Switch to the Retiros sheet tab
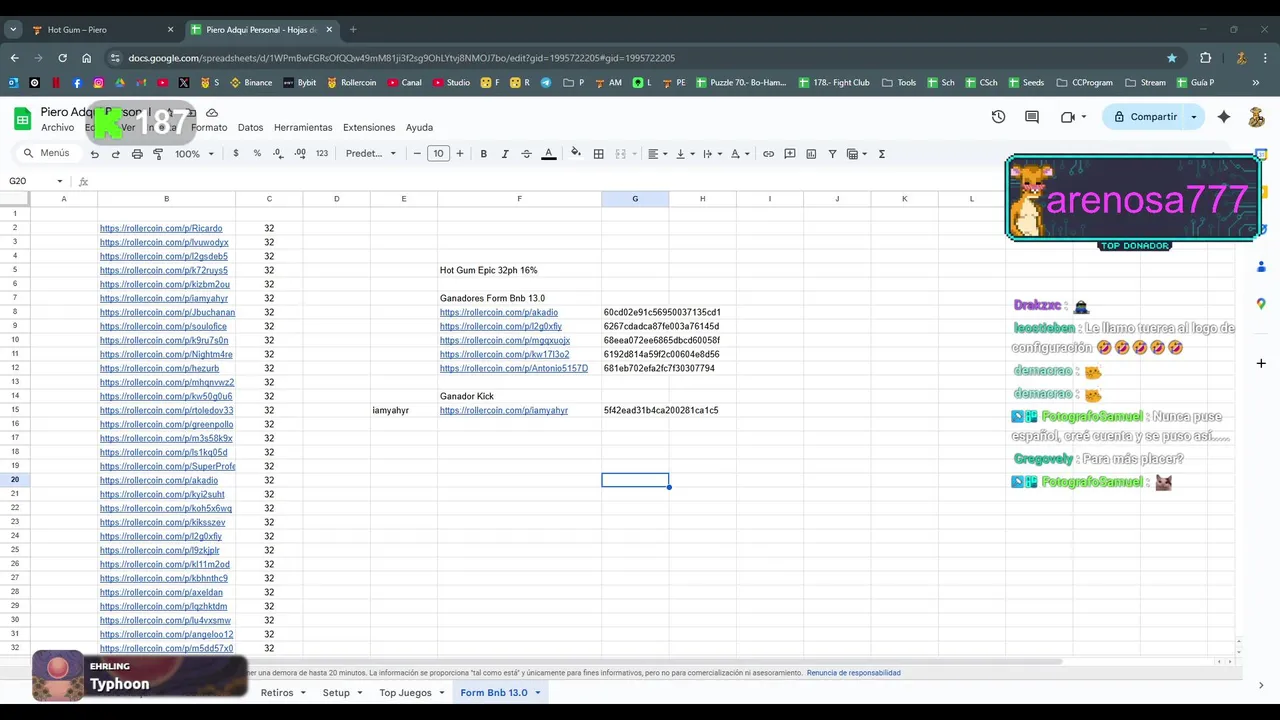 click(x=277, y=693)
